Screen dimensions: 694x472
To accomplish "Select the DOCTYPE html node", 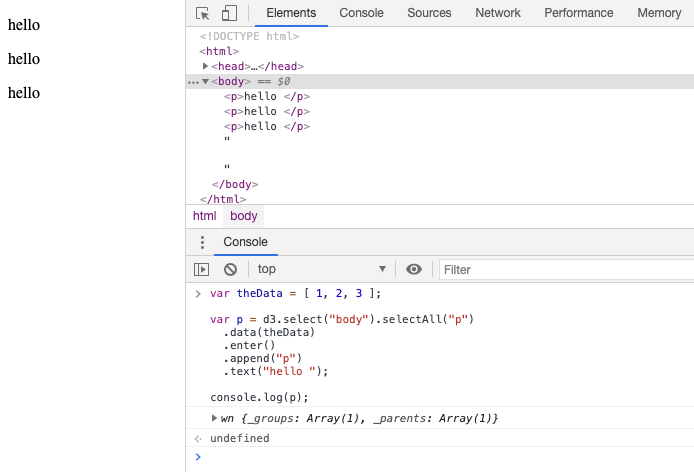I will click(249, 36).
